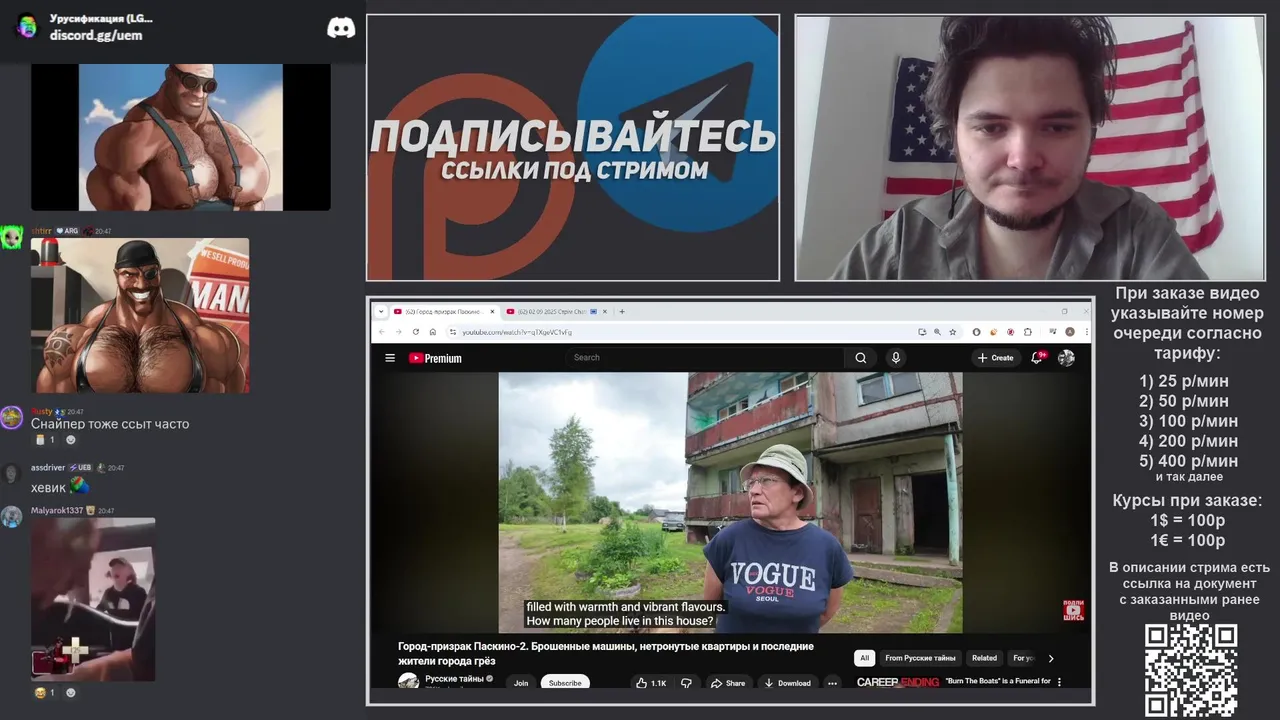Click the Burn The Boats related video thumbnail
Viewport: 1280px width, 720px height.
(897, 682)
